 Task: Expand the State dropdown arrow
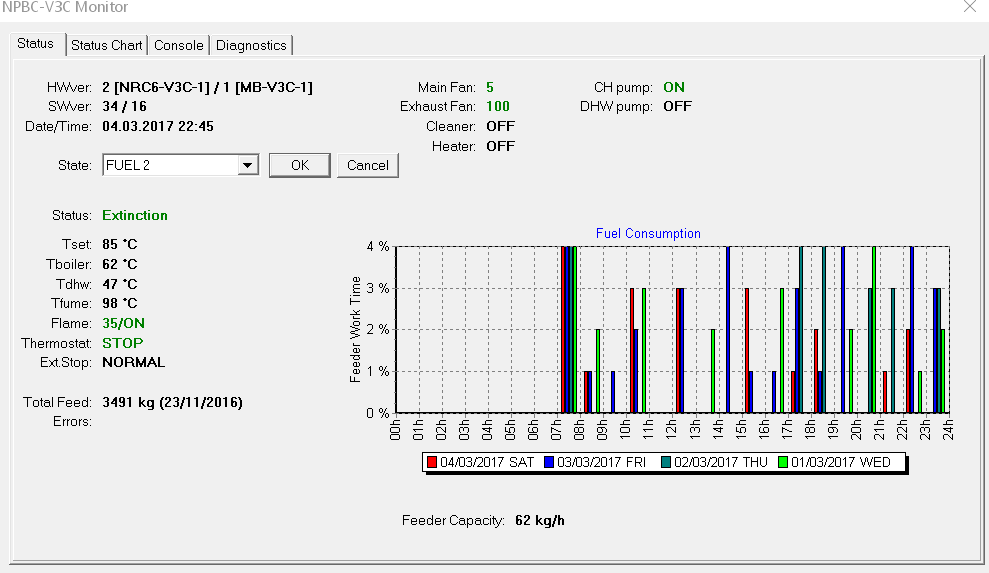pyautogui.click(x=248, y=165)
